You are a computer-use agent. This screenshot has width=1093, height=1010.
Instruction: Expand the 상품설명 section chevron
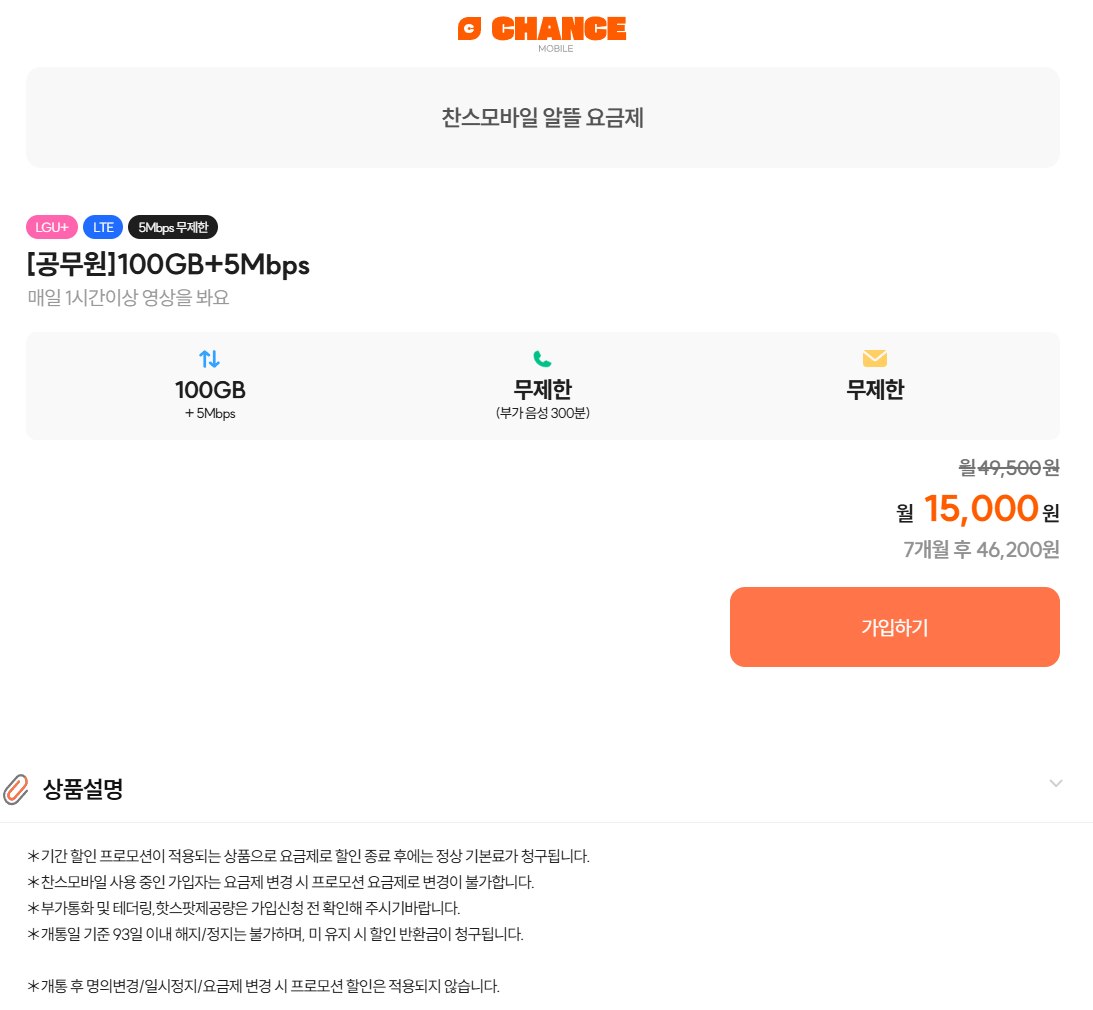(1056, 784)
